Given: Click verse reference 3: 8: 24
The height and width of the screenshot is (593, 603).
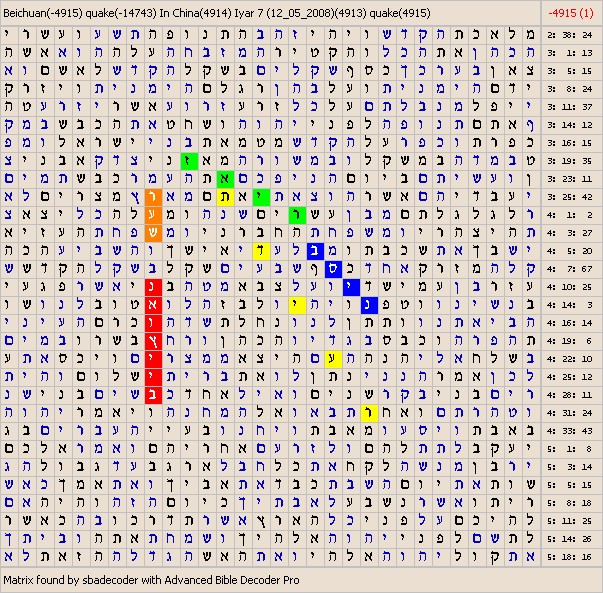Looking at the screenshot, I should tap(570, 89).
